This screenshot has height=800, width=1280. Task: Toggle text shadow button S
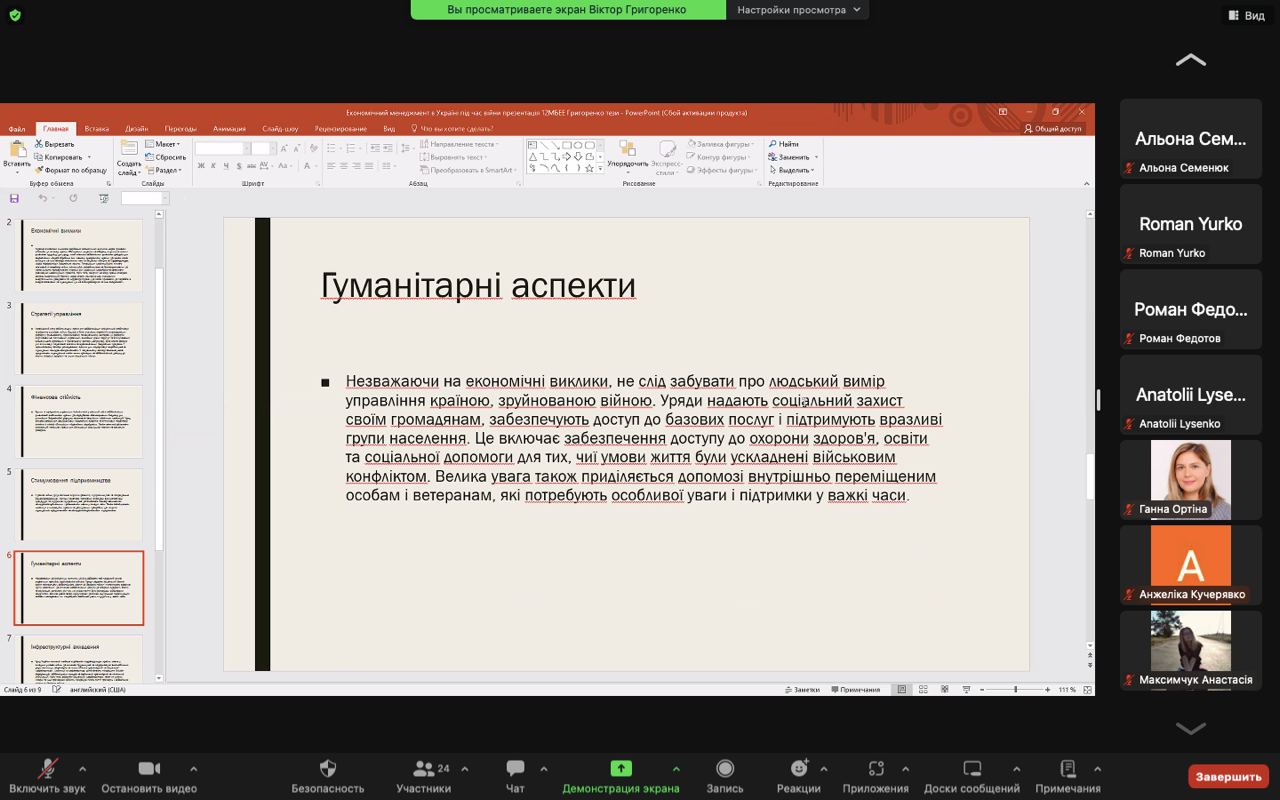[240, 166]
